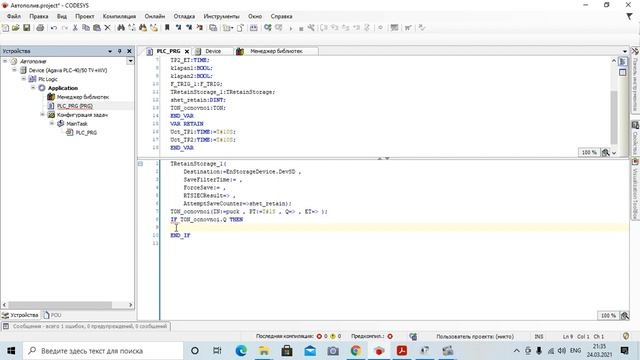Open Find with the binoculars icon
Viewport: 640px width, 360px height.
pyautogui.click(x=121, y=28)
